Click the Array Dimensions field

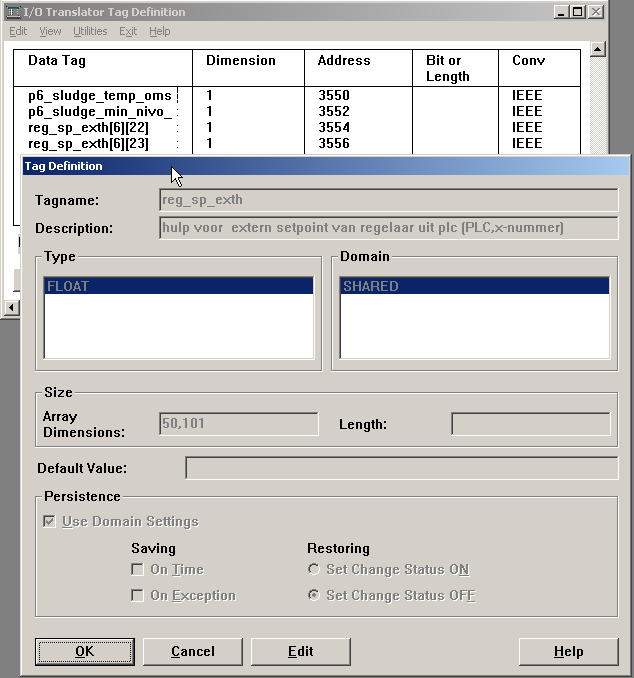pos(238,424)
